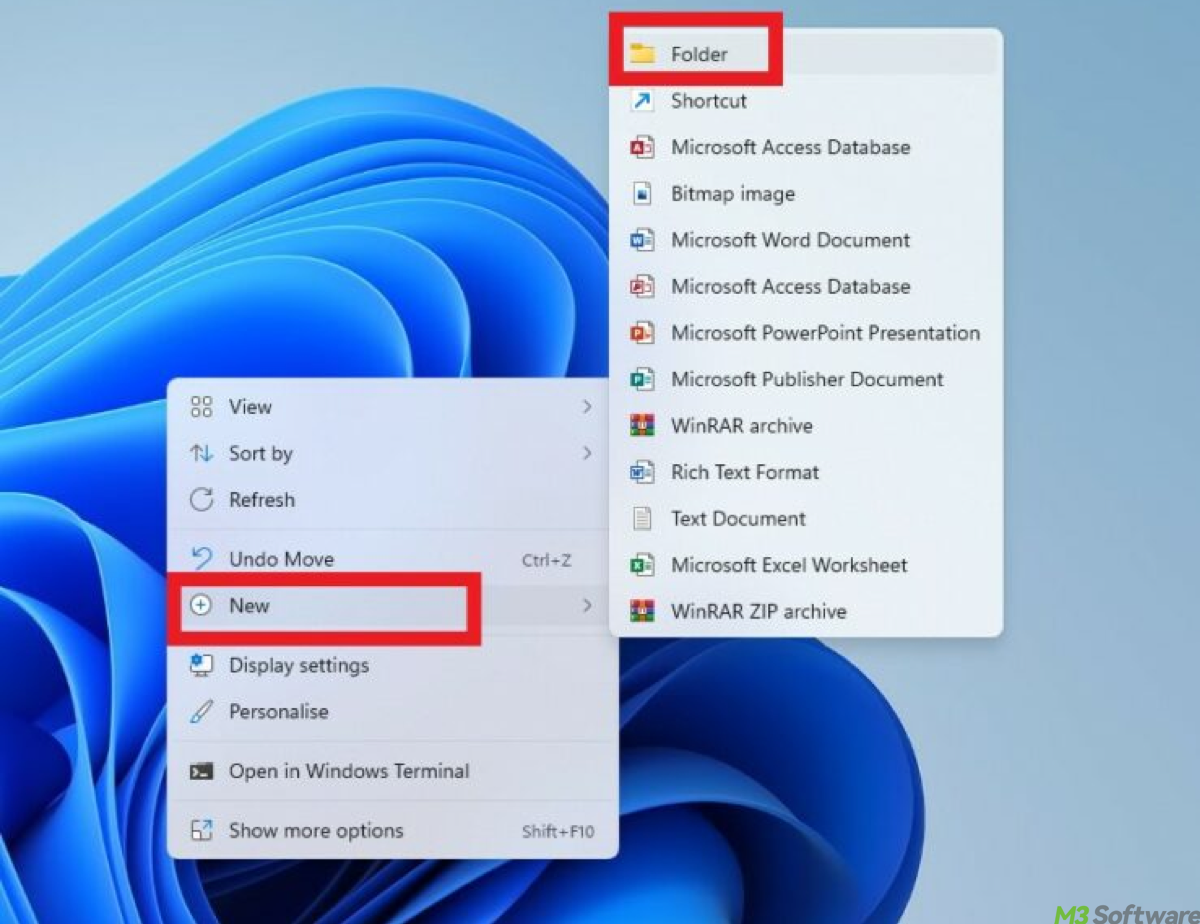Click the WinRAR archive books icon
Image resolution: width=1200 pixels, height=924 pixels.
click(x=642, y=426)
